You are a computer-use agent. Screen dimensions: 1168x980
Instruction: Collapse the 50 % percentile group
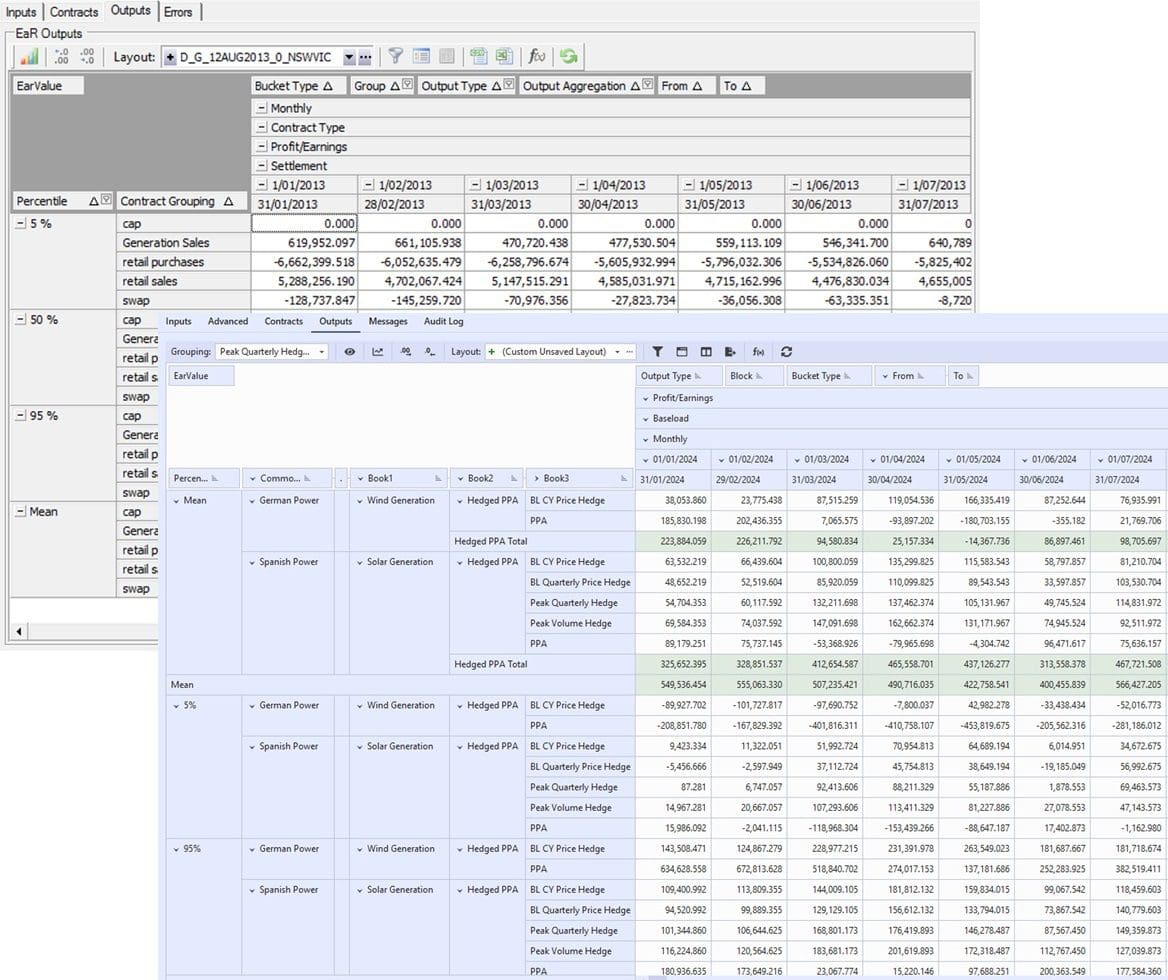pos(21,319)
